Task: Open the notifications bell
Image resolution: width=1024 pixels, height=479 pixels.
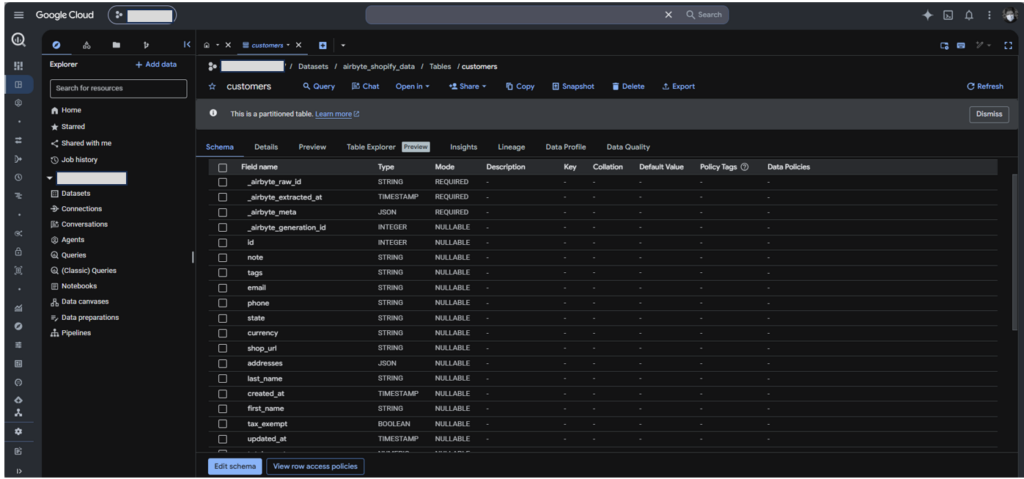Action: point(969,15)
